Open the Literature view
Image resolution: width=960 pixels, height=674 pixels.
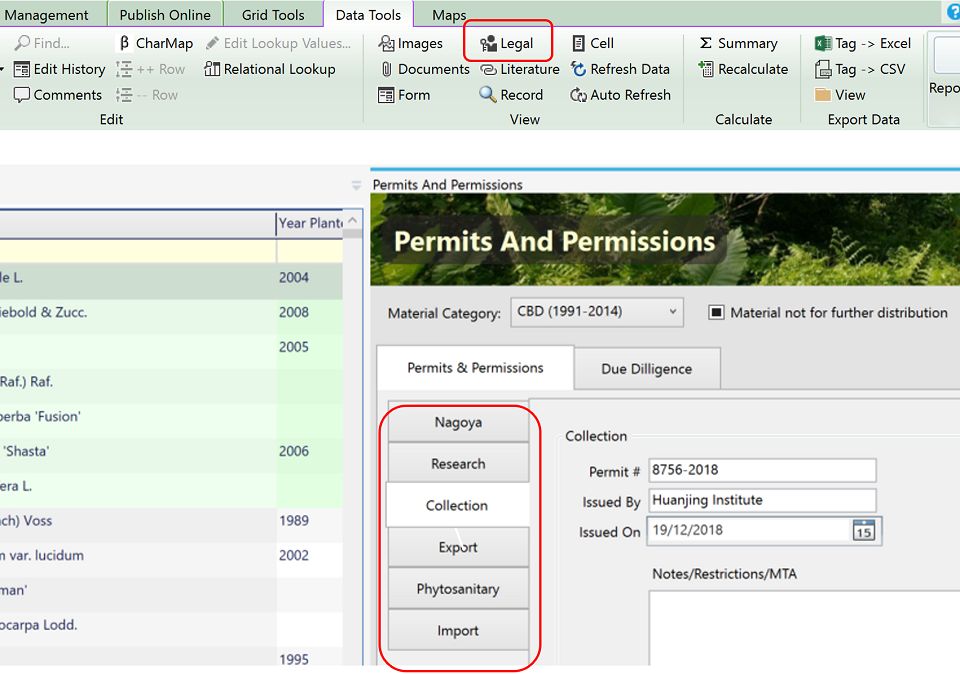tap(520, 69)
